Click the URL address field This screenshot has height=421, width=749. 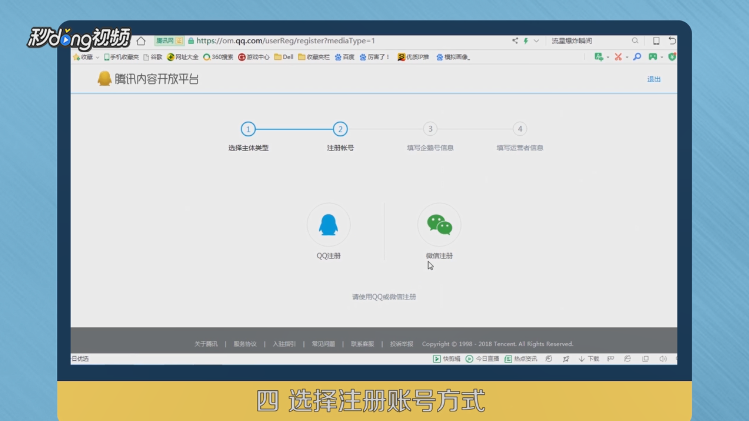point(286,41)
